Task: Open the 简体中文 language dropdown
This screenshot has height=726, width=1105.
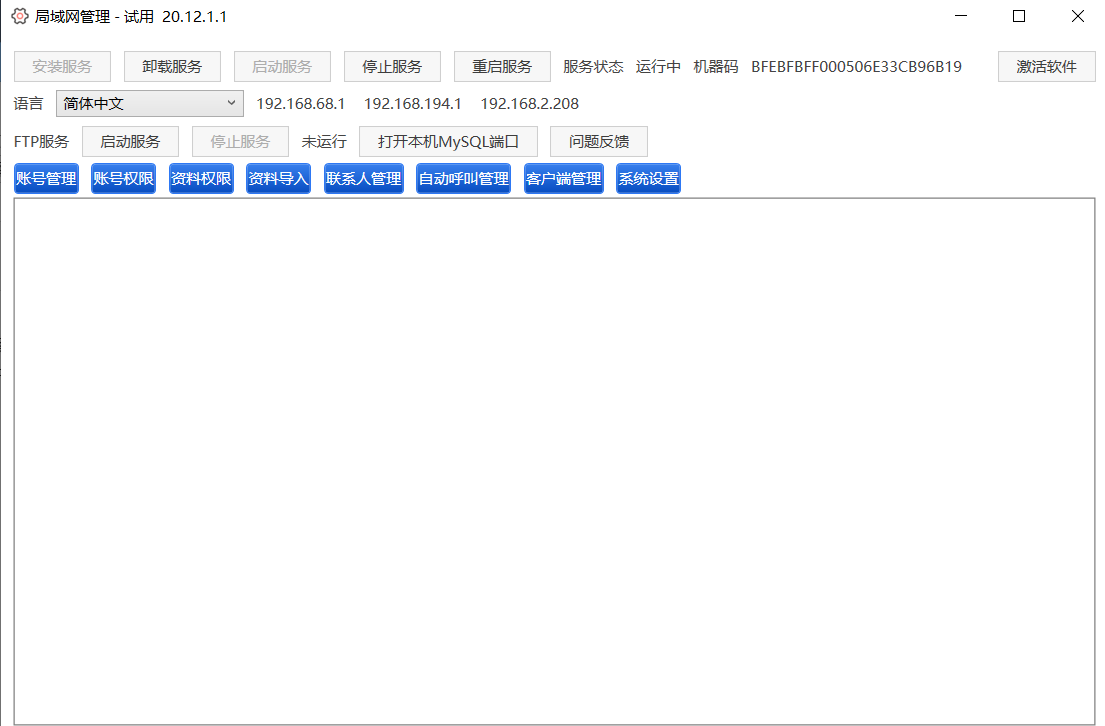Action: tap(150, 103)
